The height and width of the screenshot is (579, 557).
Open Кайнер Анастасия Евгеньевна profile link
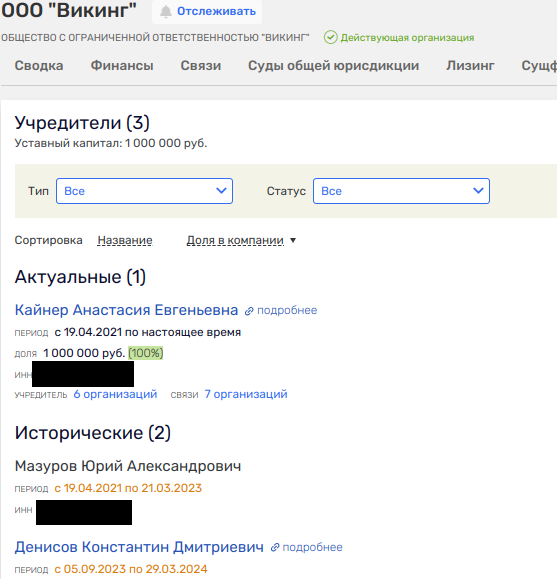click(126, 310)
